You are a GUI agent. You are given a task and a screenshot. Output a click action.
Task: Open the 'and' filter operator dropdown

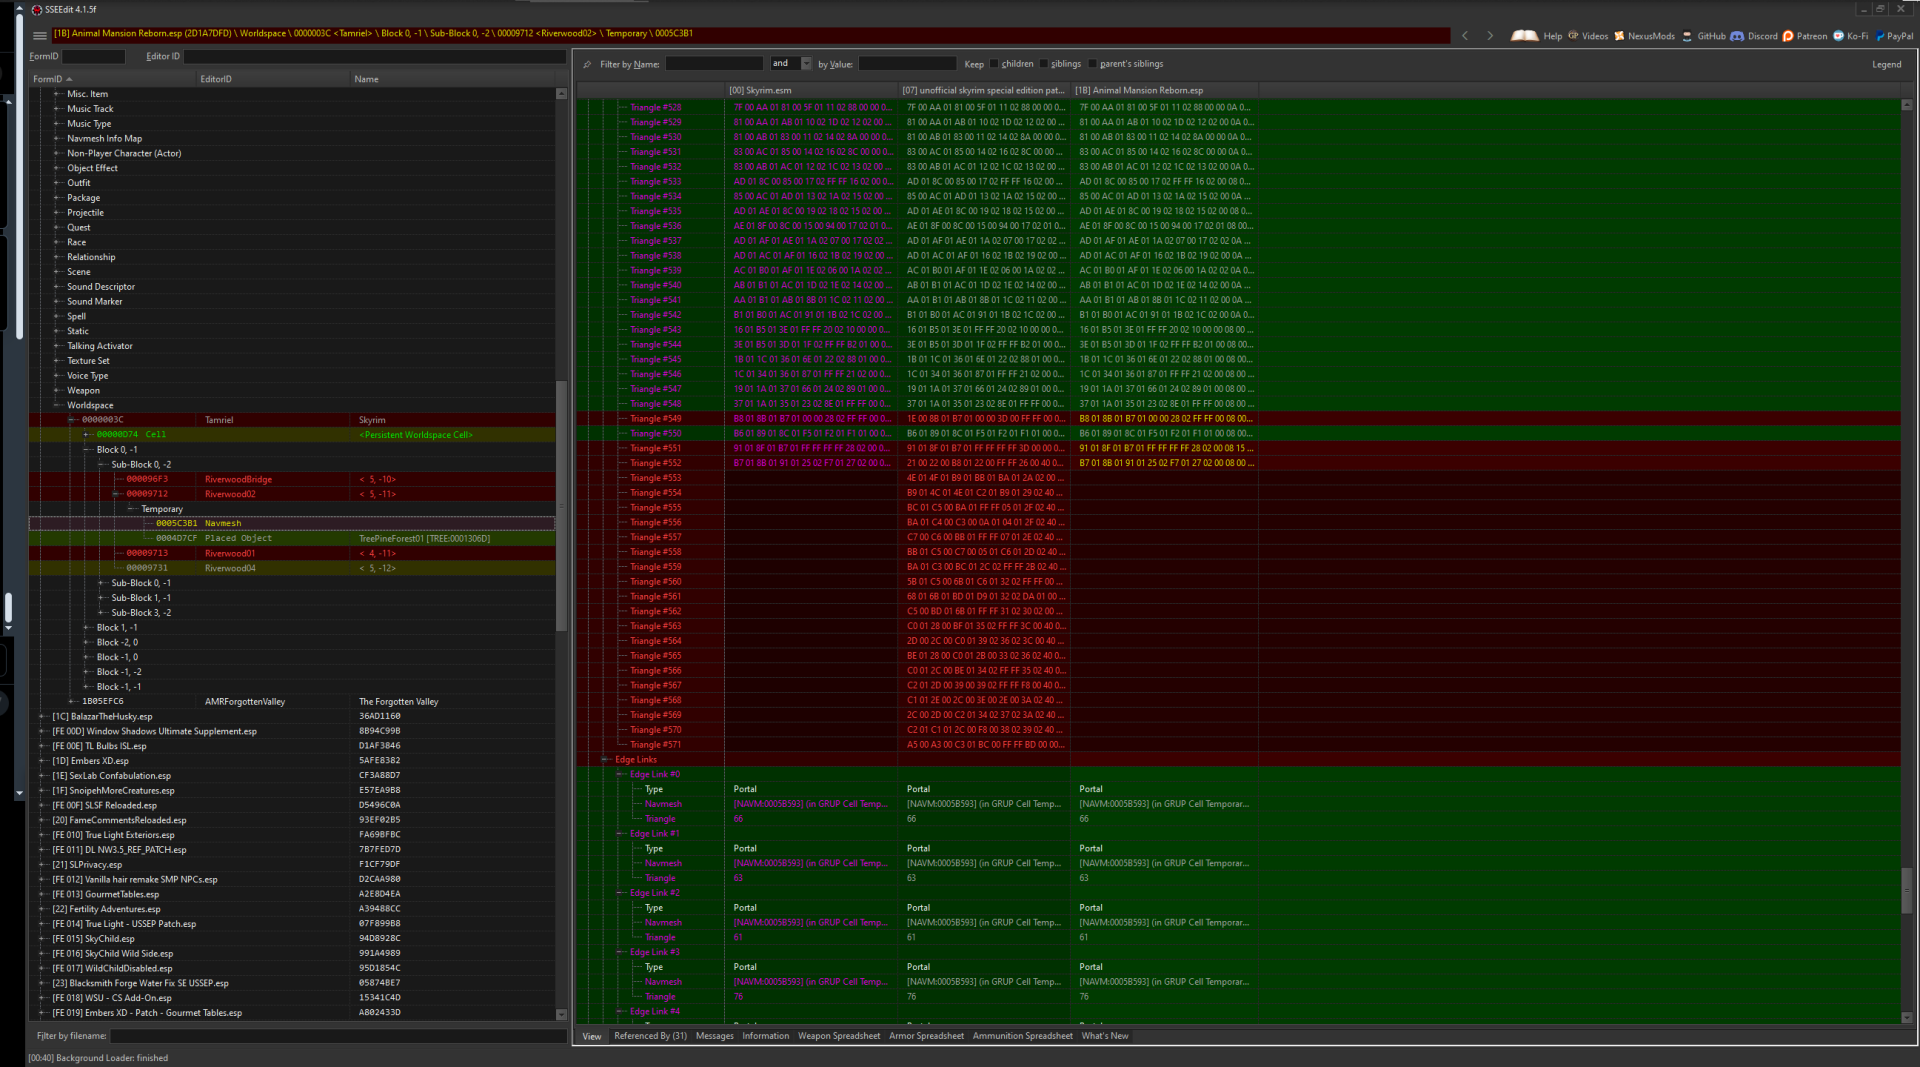[x=806, y=64]
